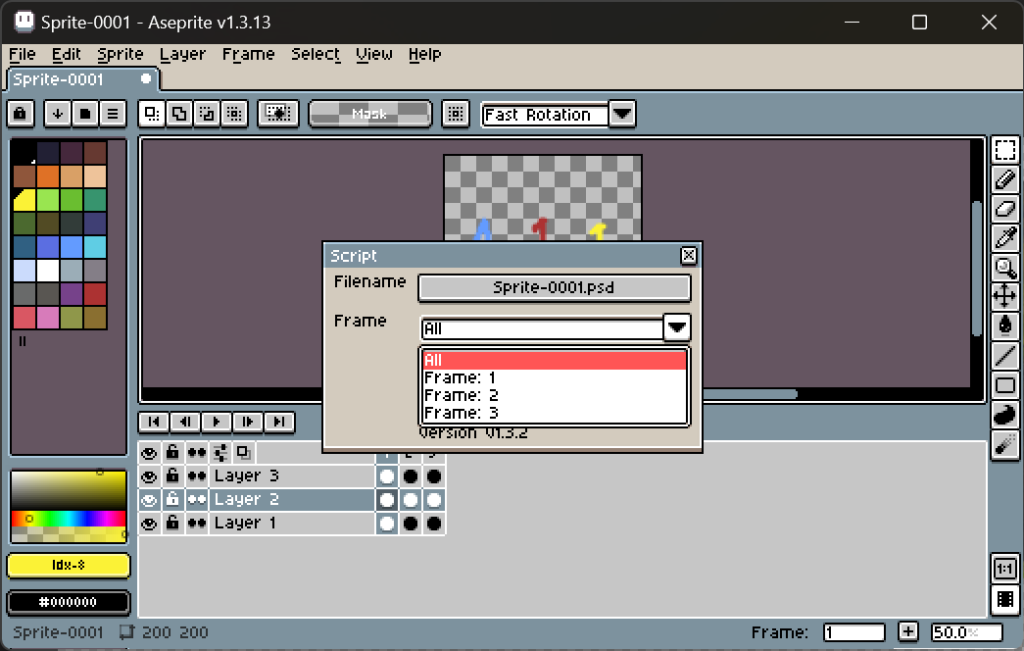This screenshot has width=1024, height=651.
Task: Hide Layer 3 with its eye icon
Action: pos(149,477)
